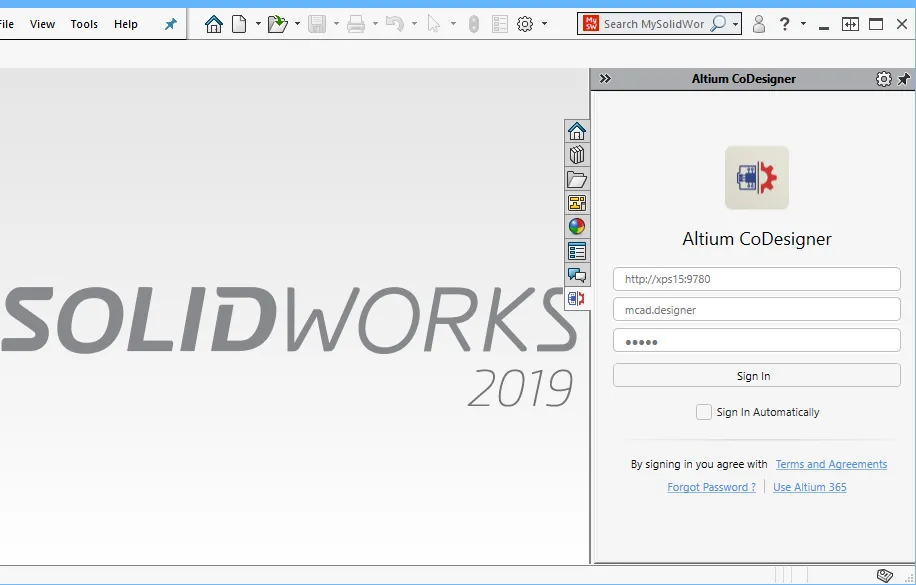Open the Help menu

coord(126,24)
